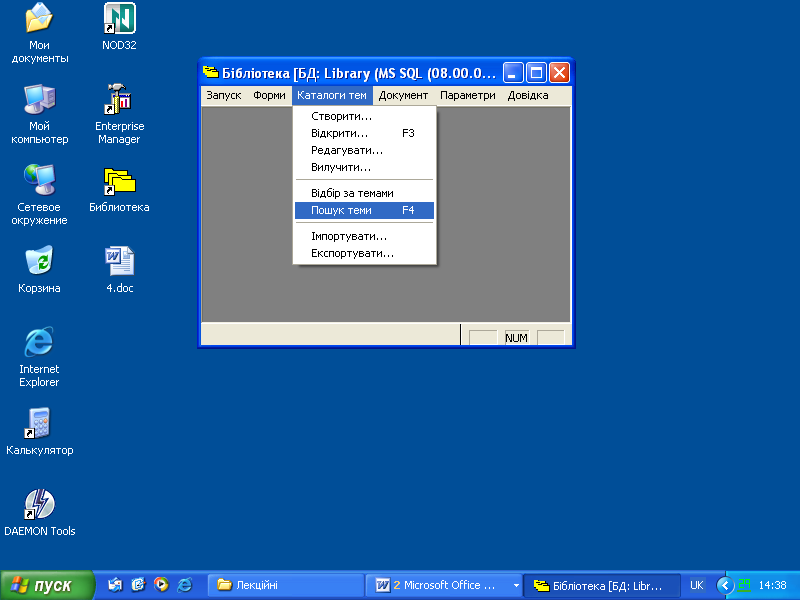Open the Документ menu
This screenshot has width=800, height=600.
403,95
